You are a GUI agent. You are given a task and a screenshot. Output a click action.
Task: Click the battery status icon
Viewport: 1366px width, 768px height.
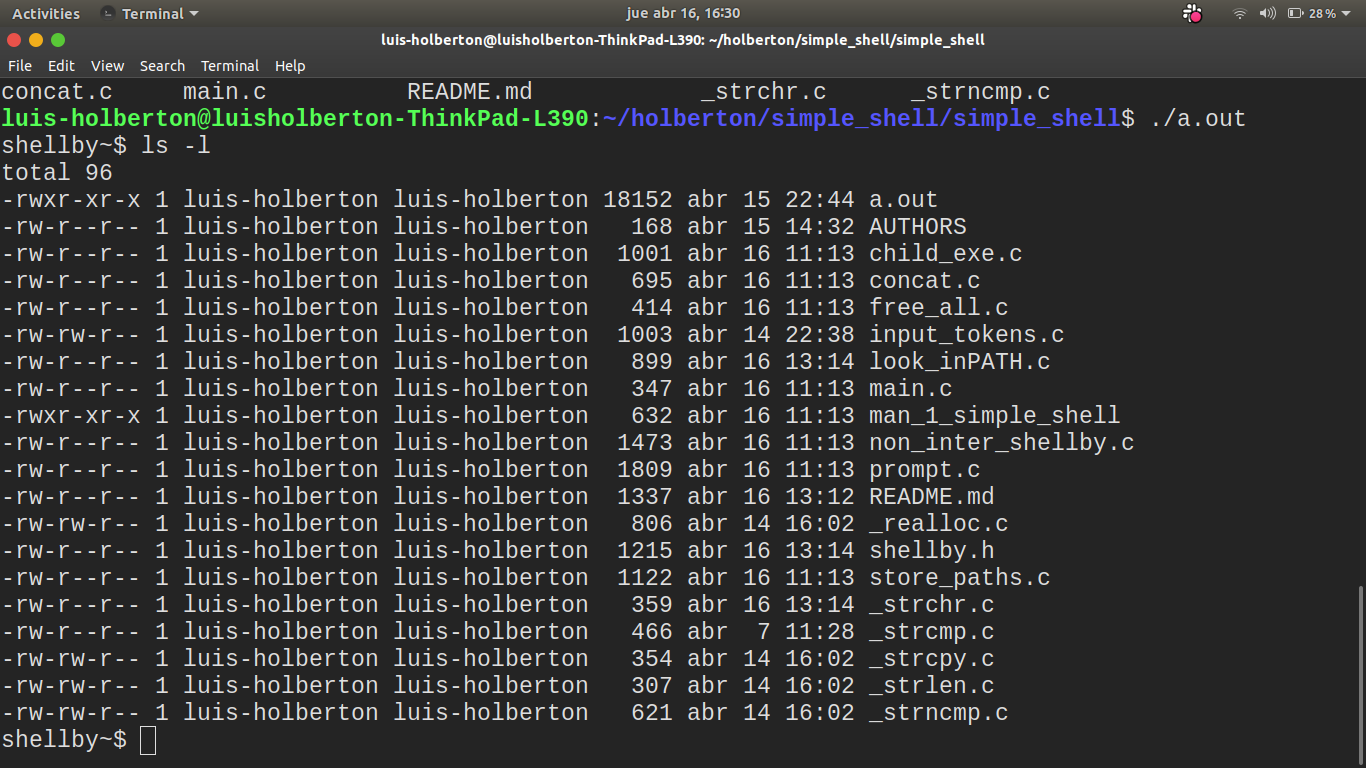[1294, 13]
